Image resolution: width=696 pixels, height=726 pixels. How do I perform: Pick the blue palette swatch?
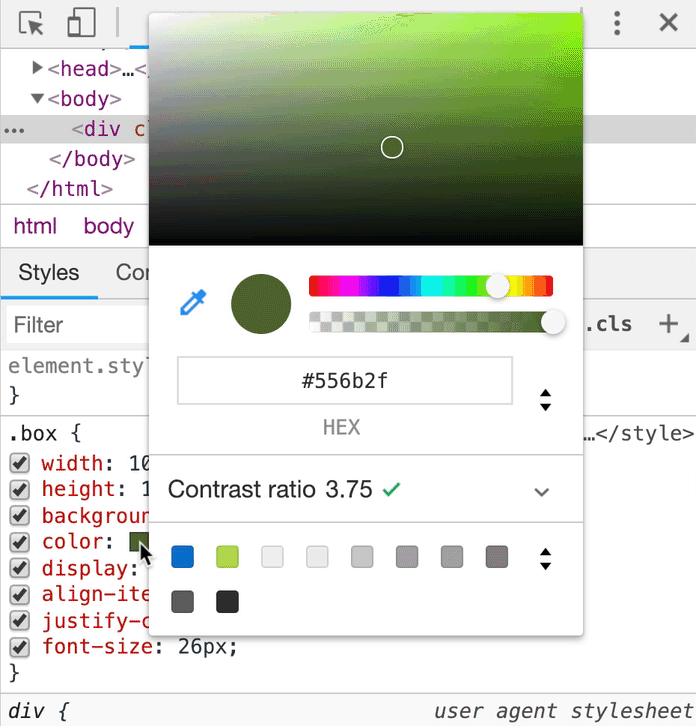[182, 557]
